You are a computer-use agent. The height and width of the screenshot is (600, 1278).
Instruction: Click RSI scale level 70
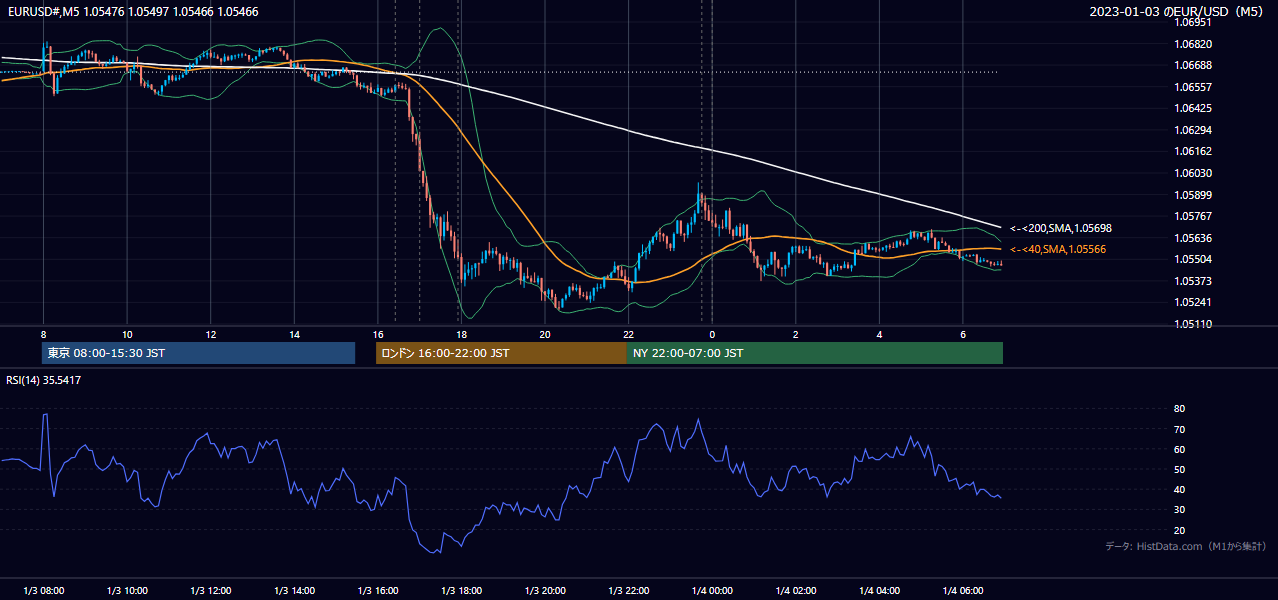tap(1179, 429)
